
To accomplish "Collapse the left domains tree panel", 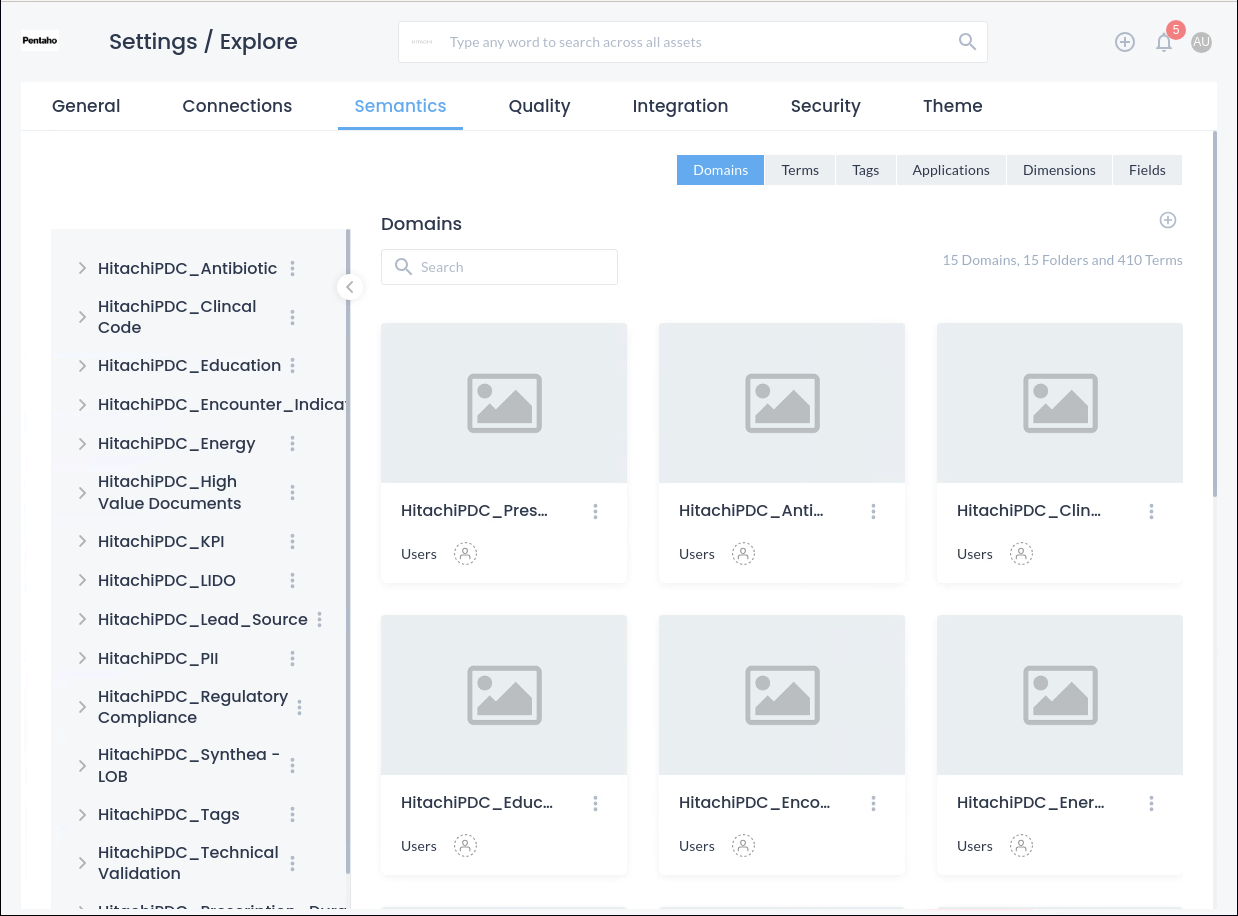I will pyautogui.click(x=349, y=287).
